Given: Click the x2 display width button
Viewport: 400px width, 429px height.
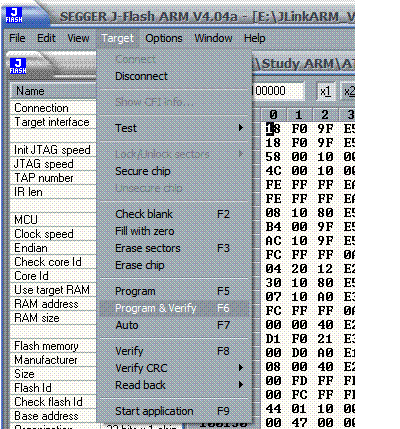Looking at the screenshot, I should click(348, 91).
